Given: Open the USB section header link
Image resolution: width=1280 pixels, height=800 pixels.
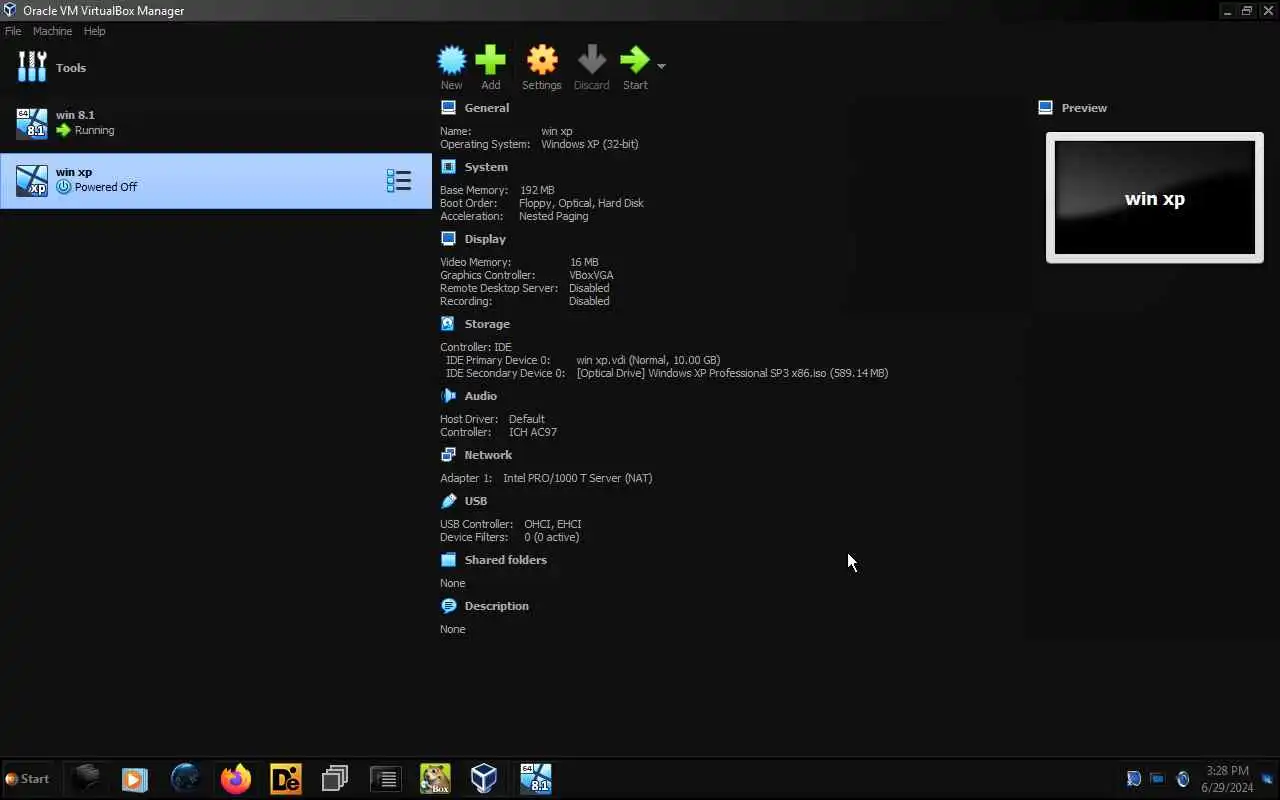Looking at the screenshot, I should (476, 501).
